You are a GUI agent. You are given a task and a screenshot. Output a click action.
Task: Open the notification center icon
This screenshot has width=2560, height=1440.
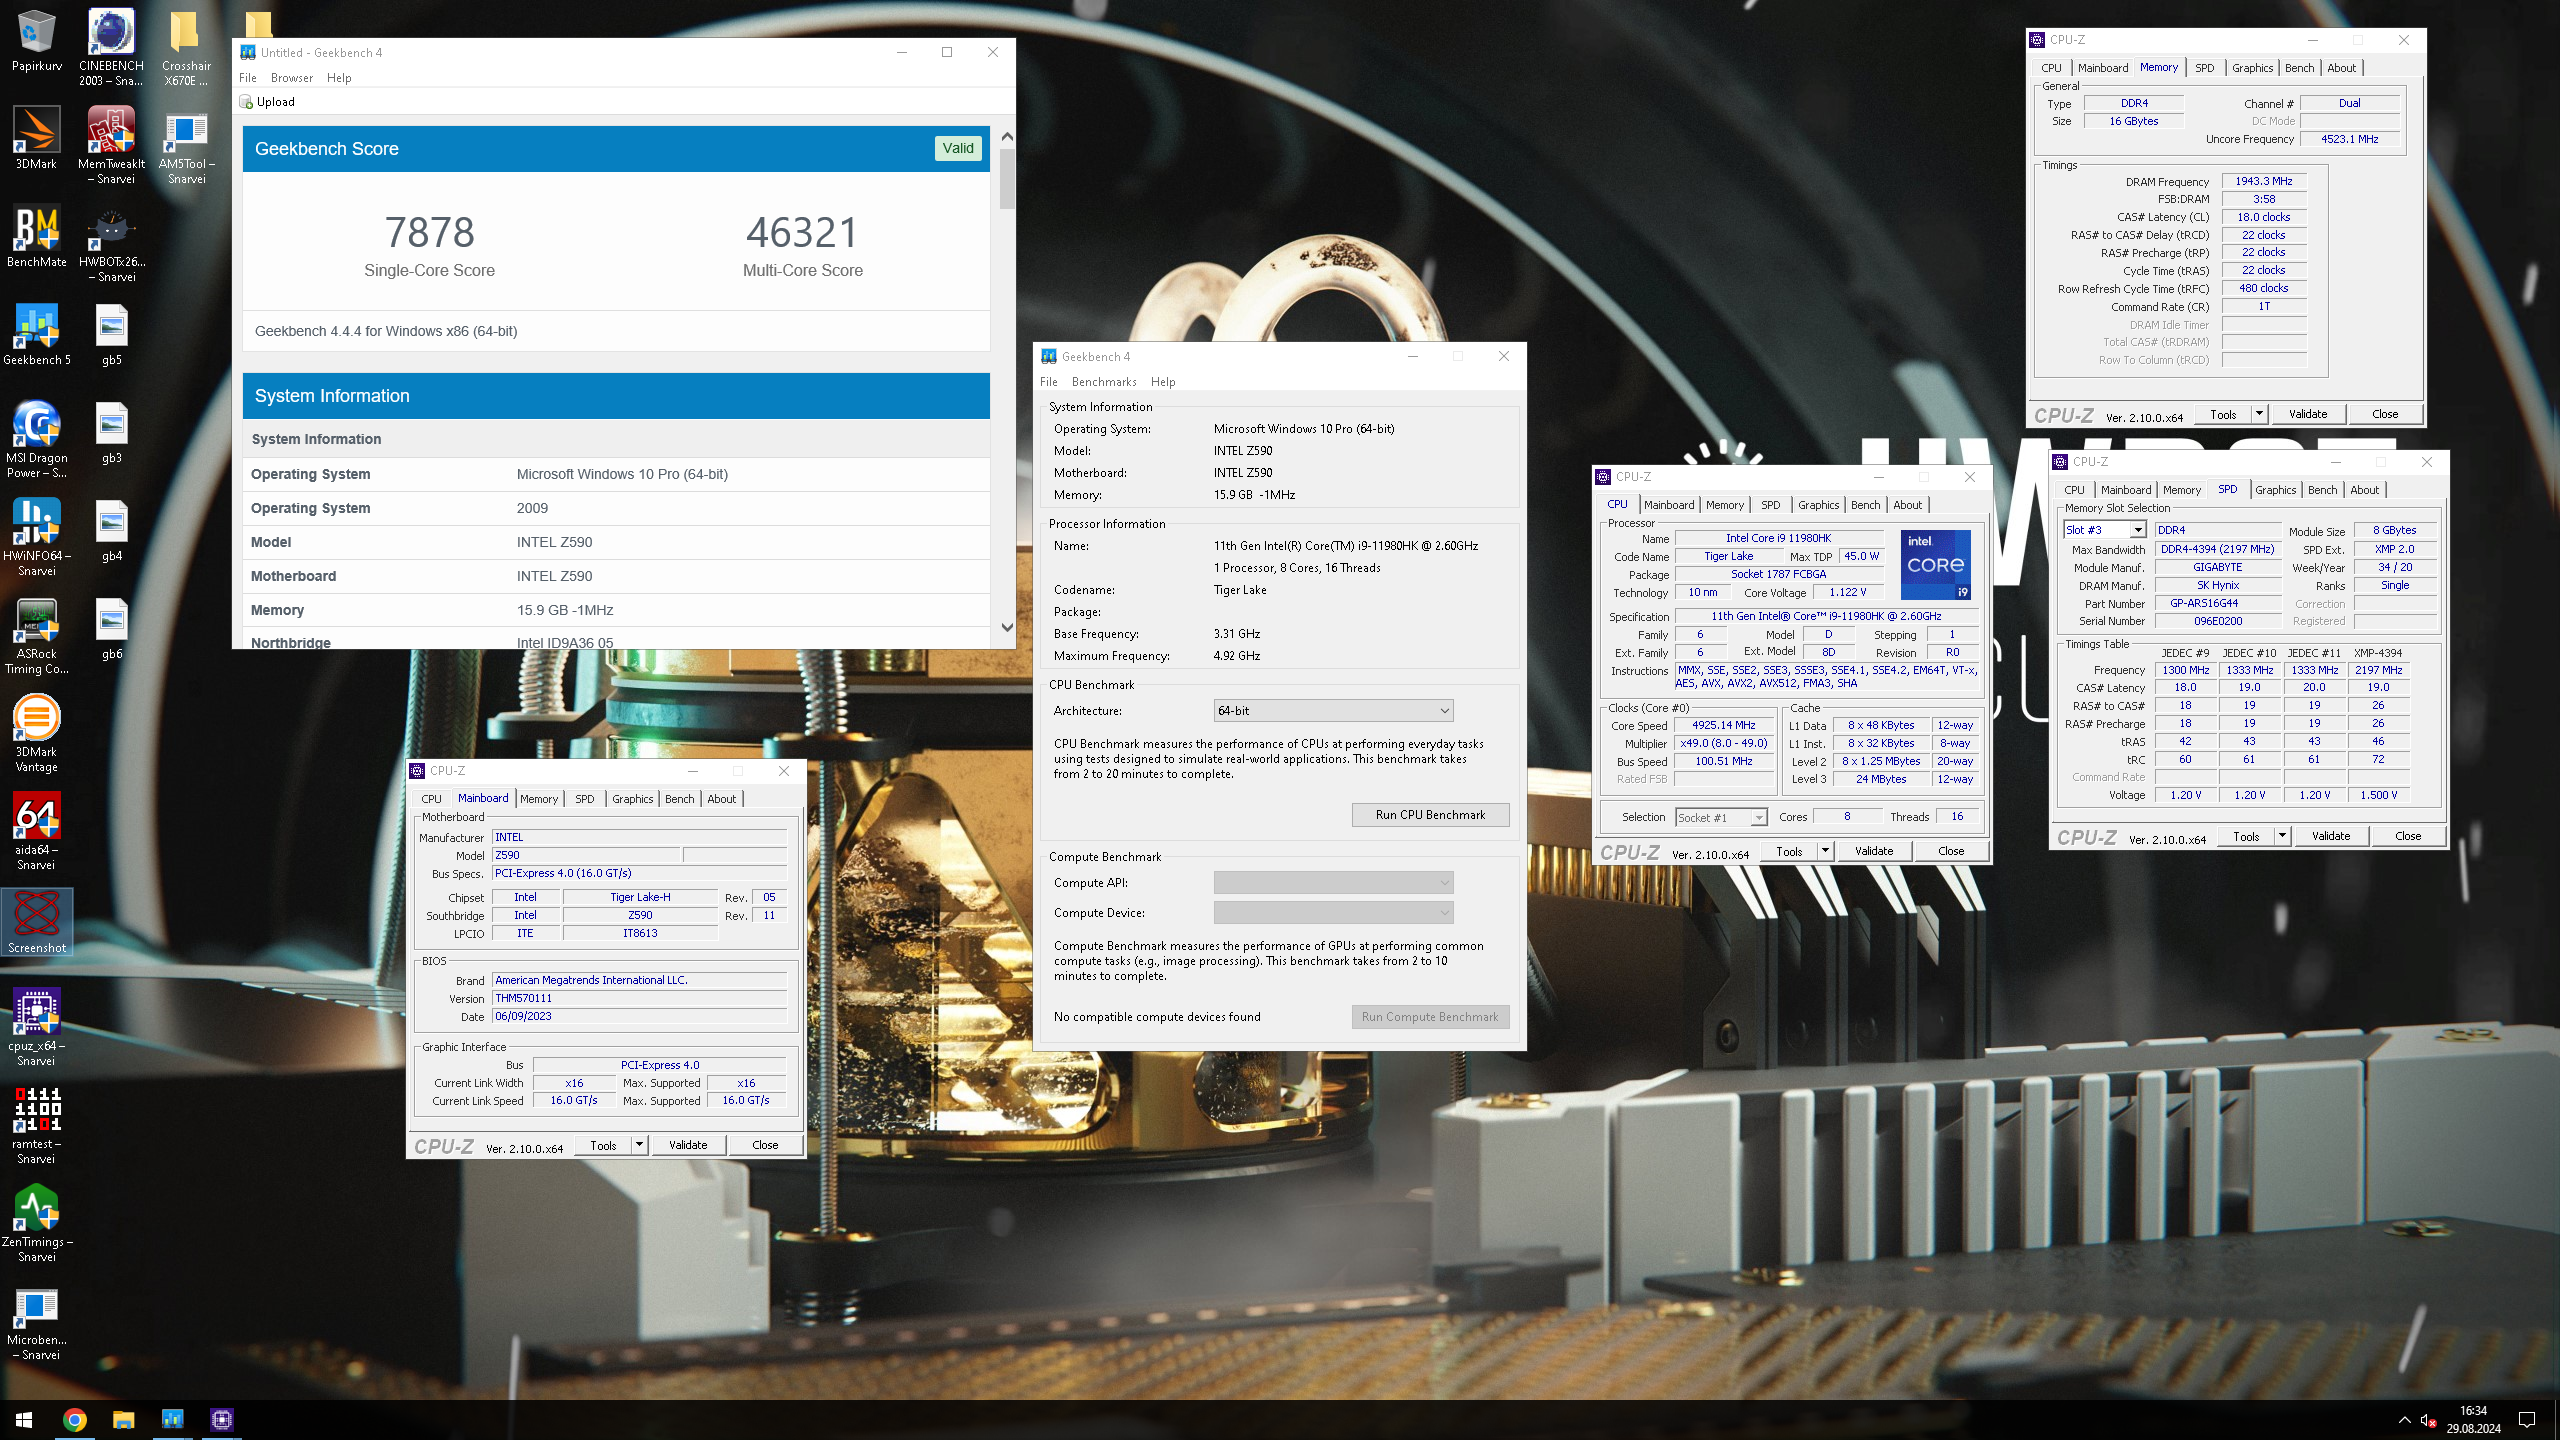[2527, 1419]
